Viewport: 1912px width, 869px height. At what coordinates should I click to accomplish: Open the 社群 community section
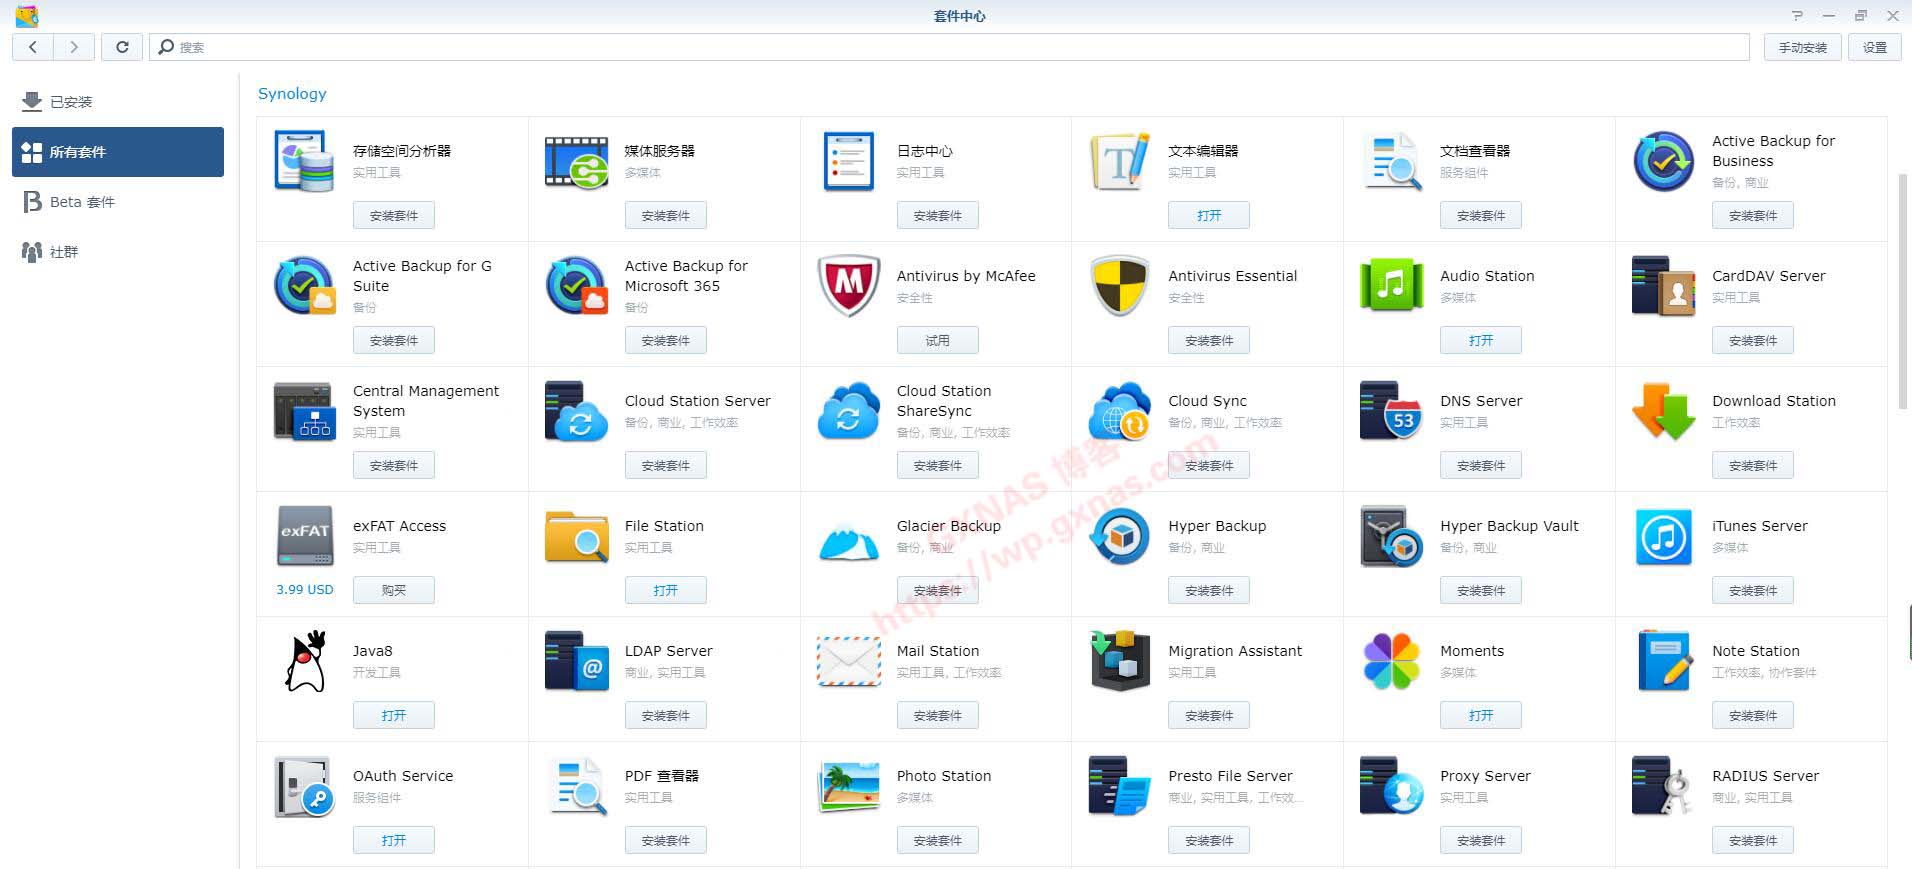pos(64,252)
